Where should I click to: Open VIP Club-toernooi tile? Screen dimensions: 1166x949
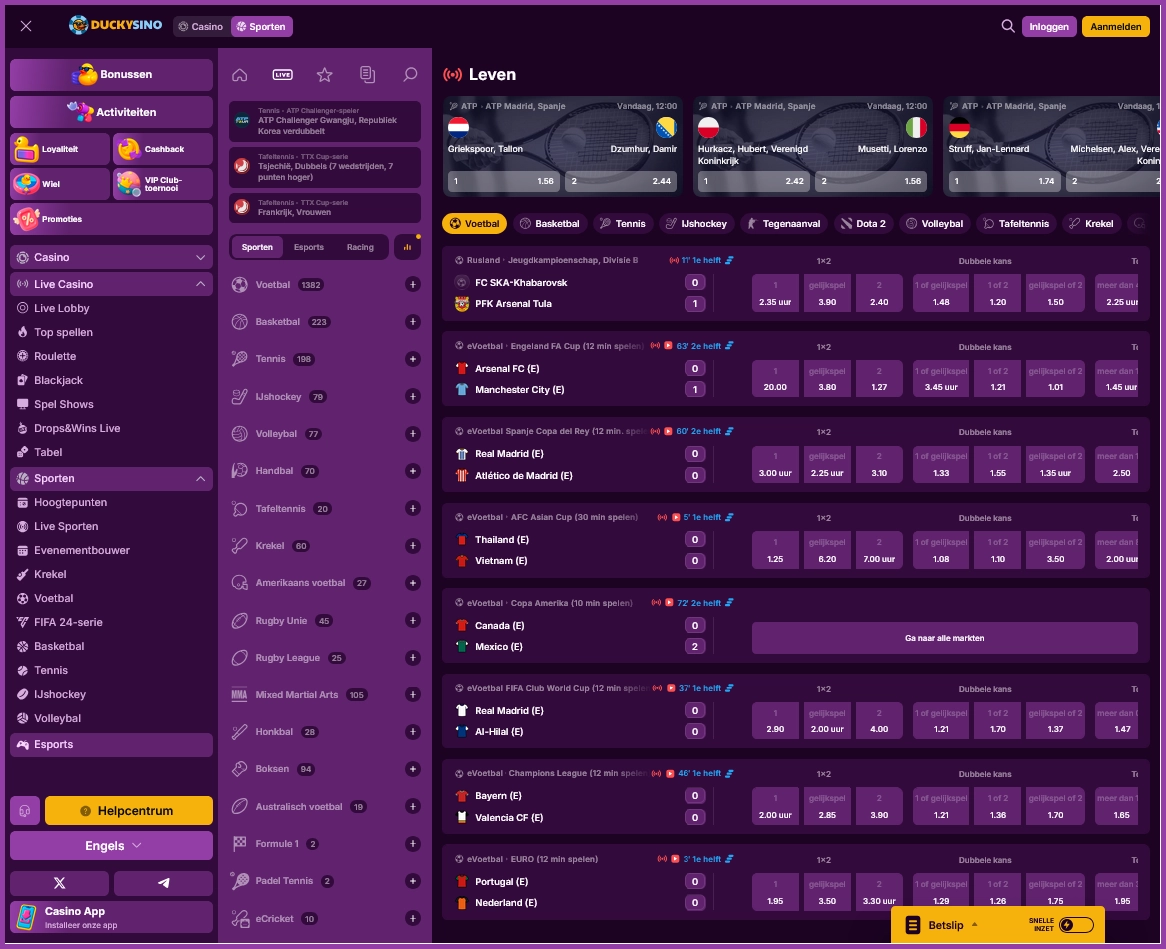click(163, 184)
